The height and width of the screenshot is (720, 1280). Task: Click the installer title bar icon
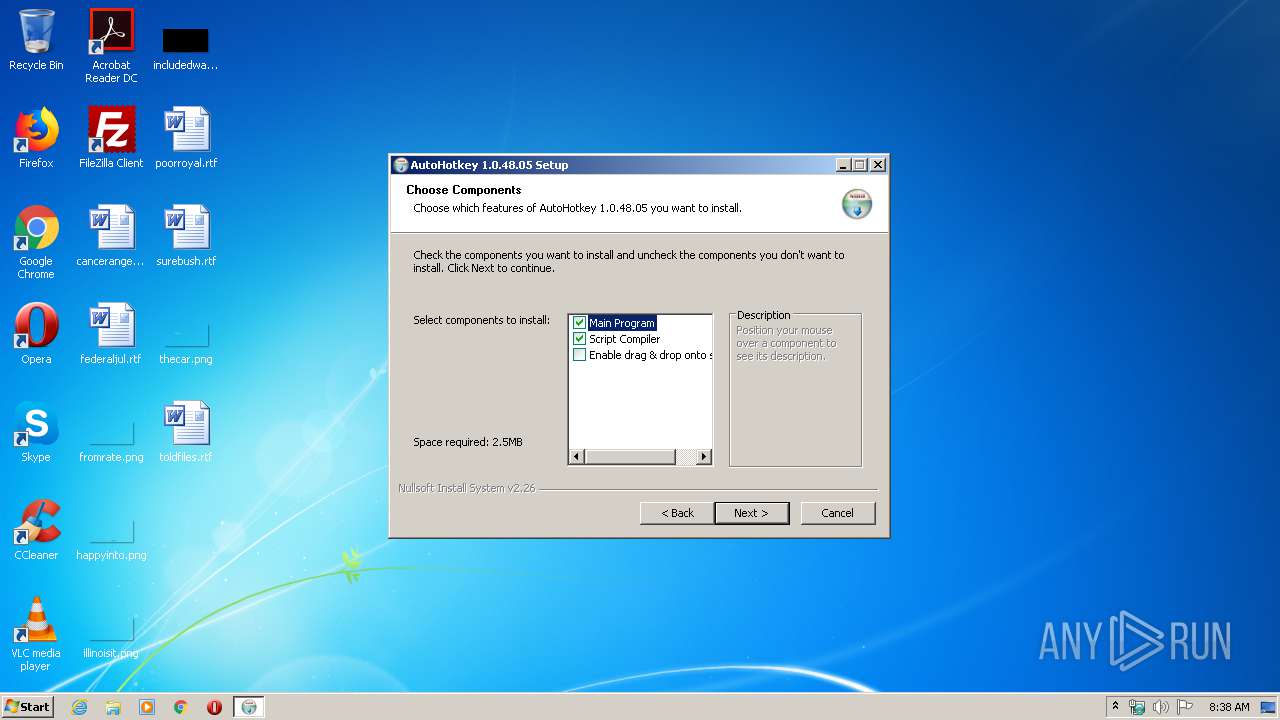401,165
